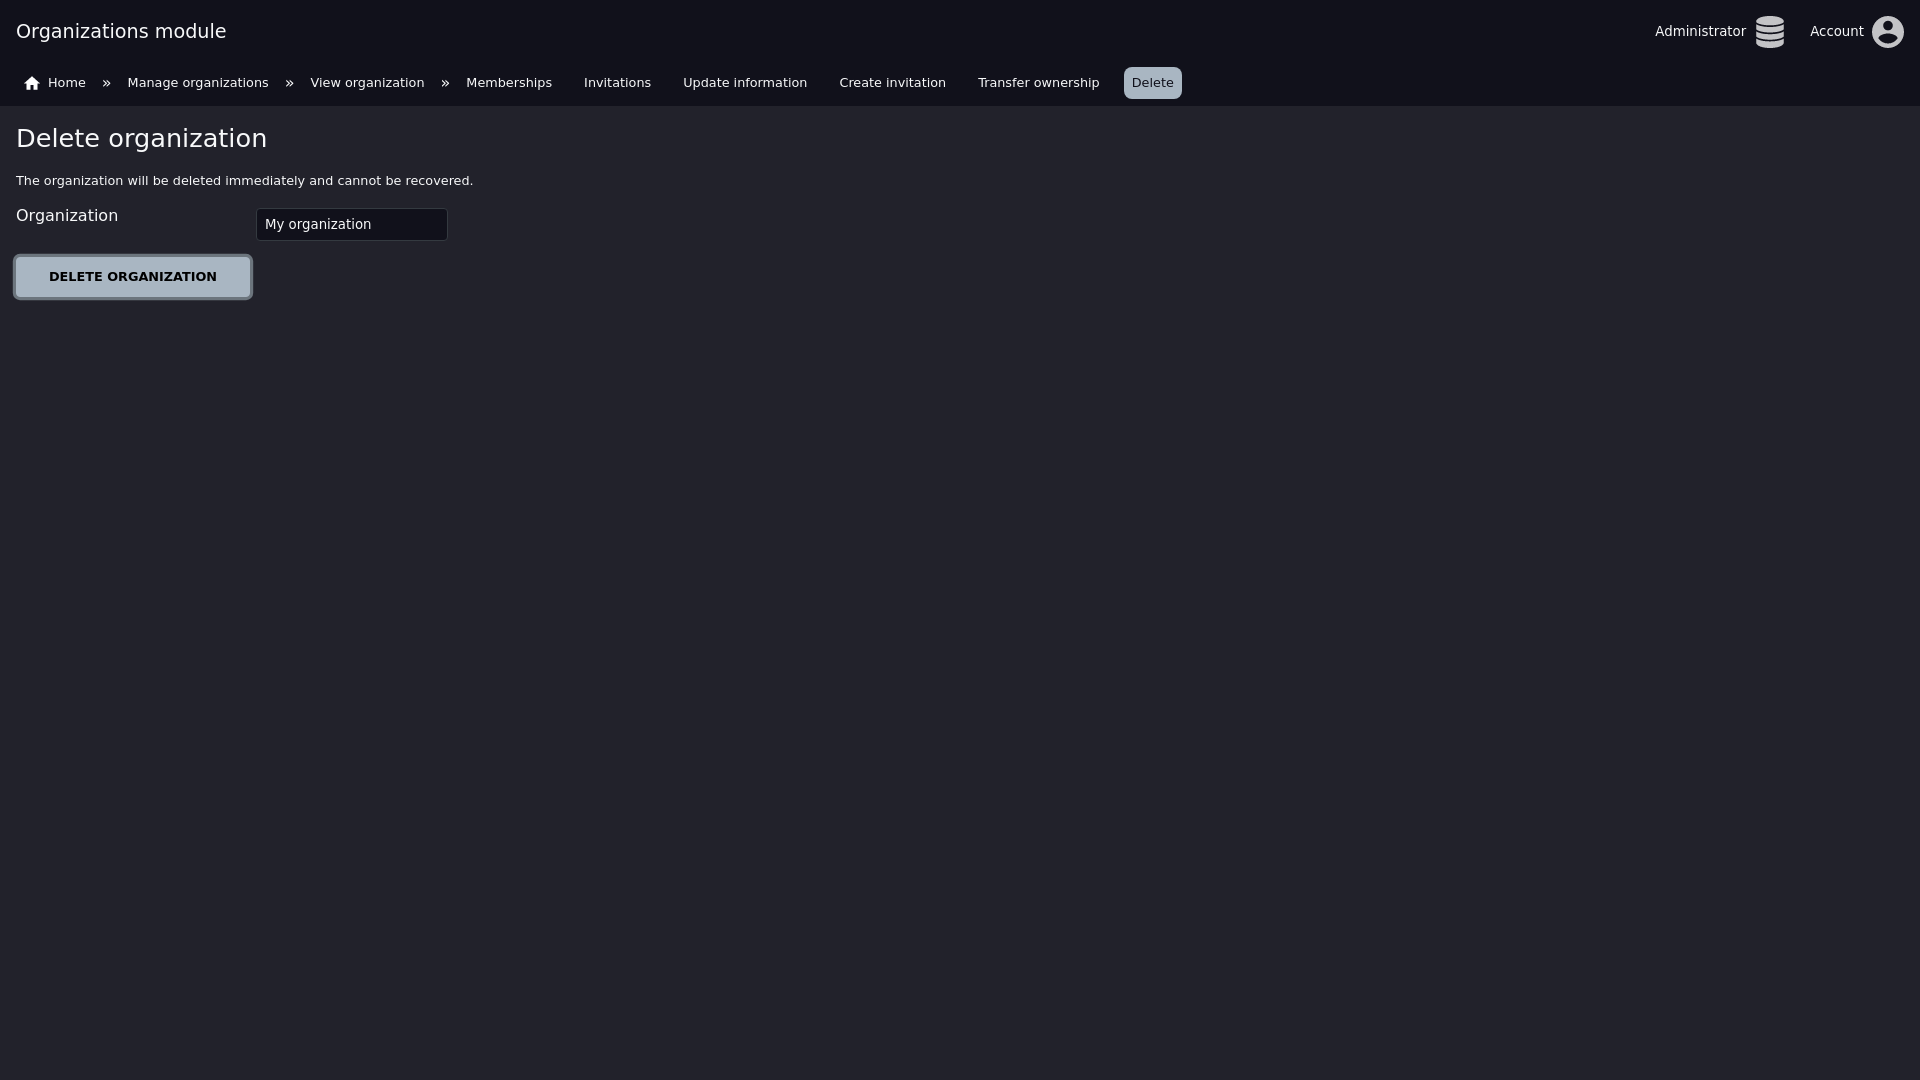Navigate to Manage organizations breadcrumb
Viewport: 1920px width, 1080px height.
pos(198,83)
